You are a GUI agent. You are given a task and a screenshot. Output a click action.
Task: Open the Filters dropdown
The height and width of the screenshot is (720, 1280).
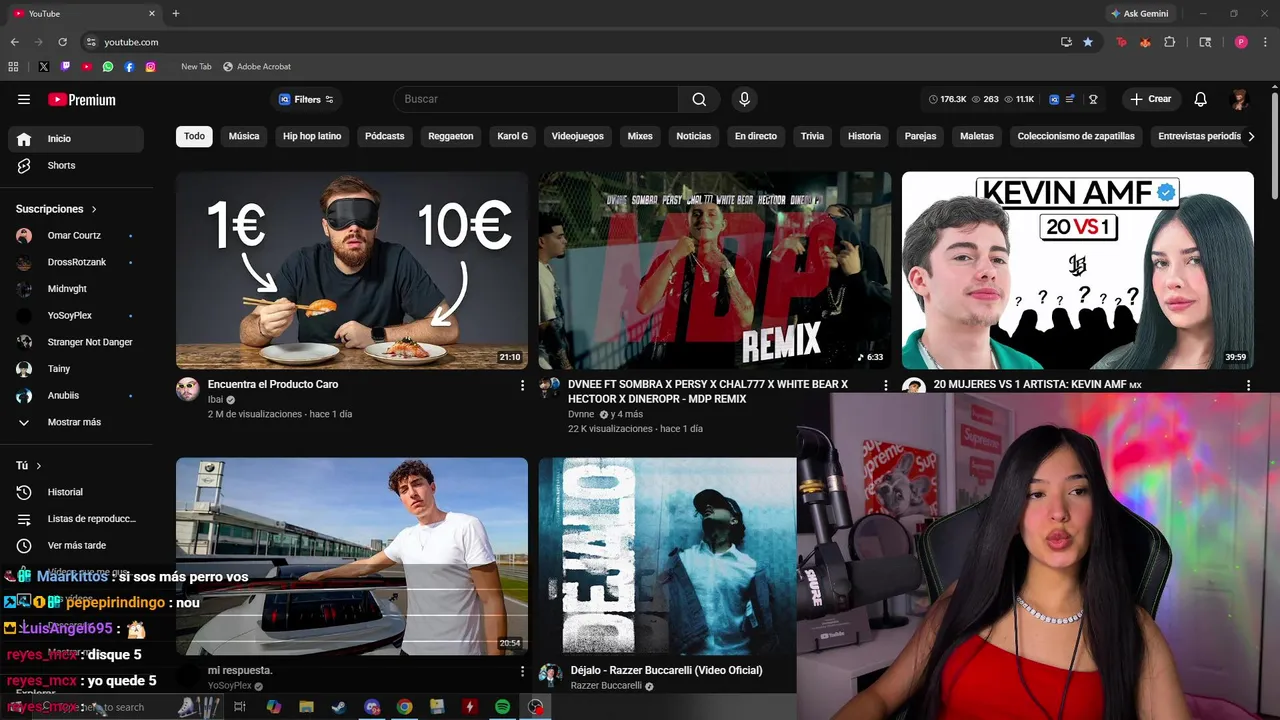tap(306, 99)
